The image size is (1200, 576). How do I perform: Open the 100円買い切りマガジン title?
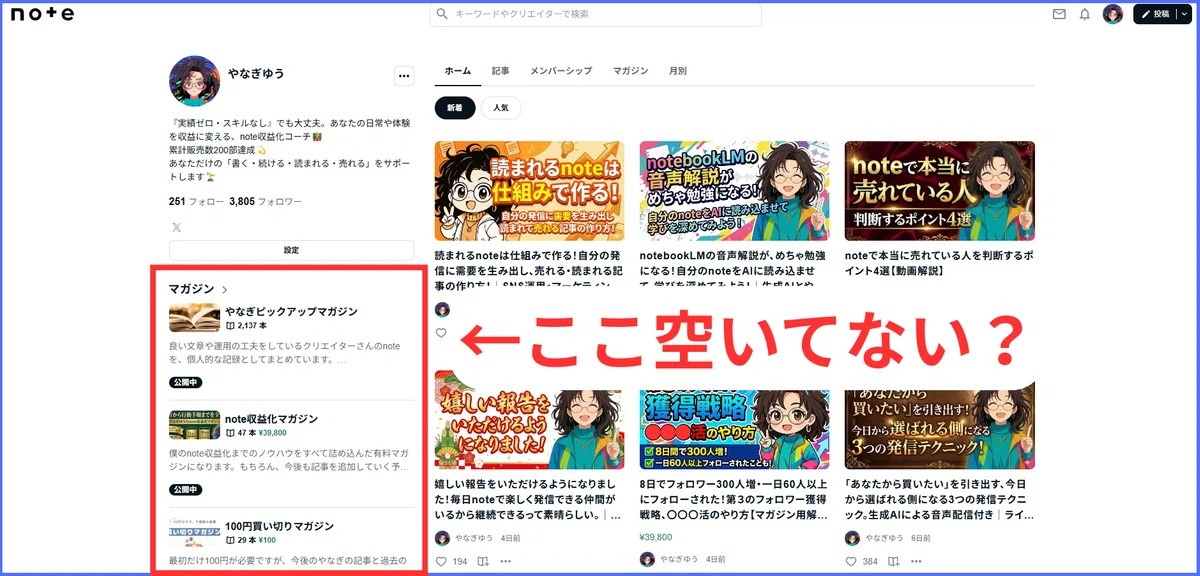click(x=279, y=525)
